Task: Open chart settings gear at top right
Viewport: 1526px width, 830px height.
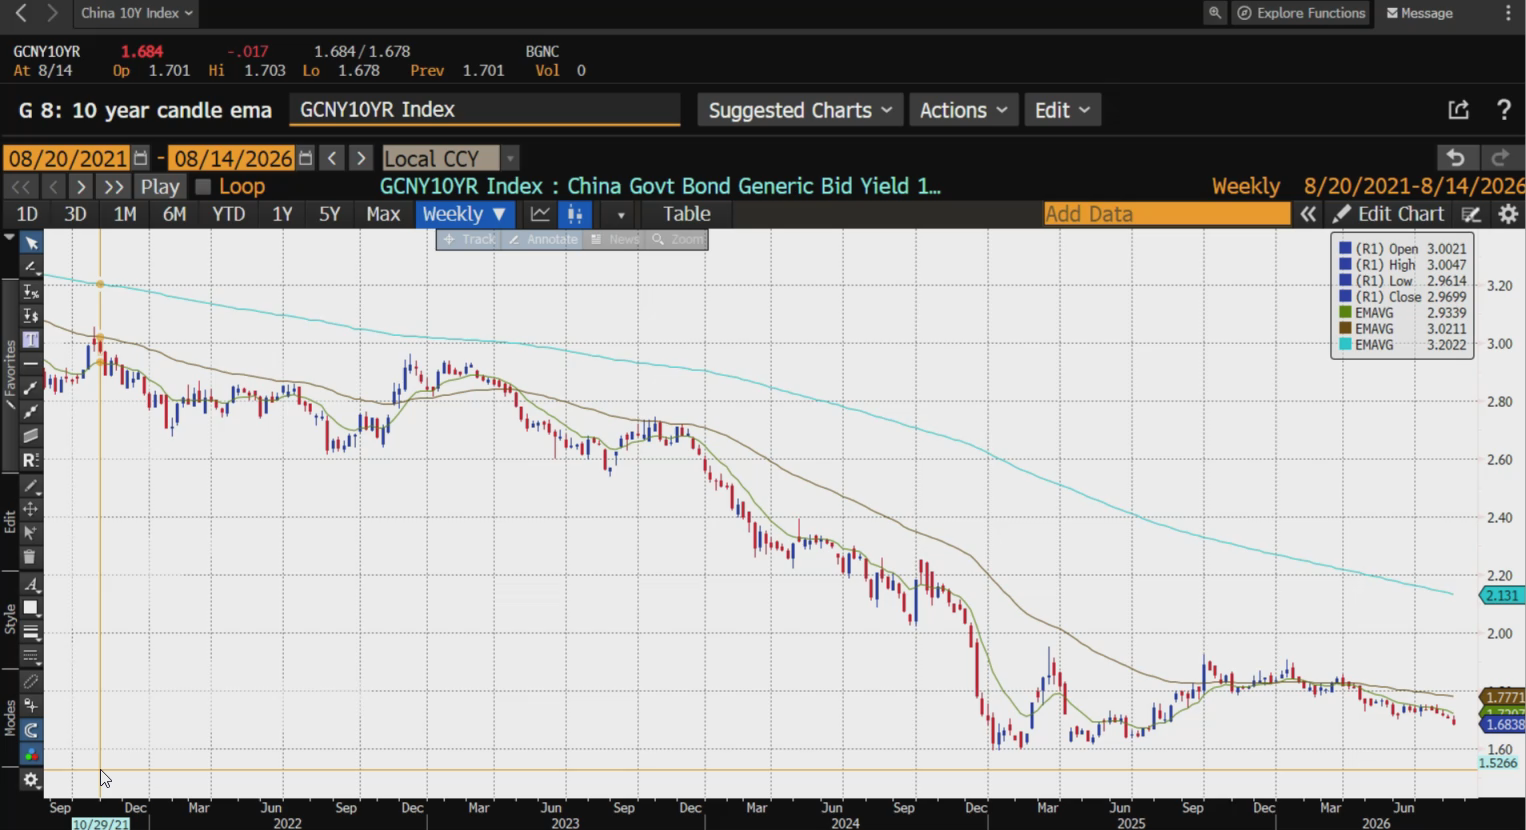Action: 1508,214
